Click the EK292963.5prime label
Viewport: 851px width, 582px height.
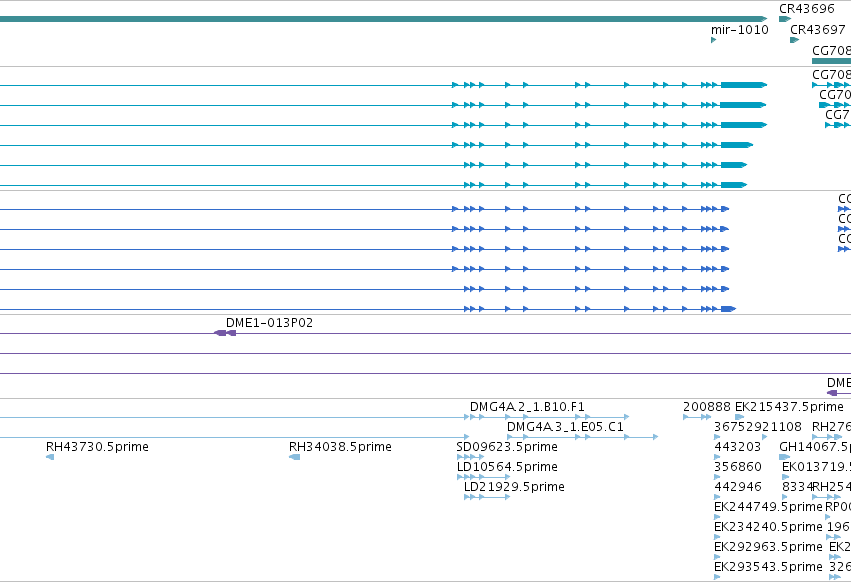point(768,547)
